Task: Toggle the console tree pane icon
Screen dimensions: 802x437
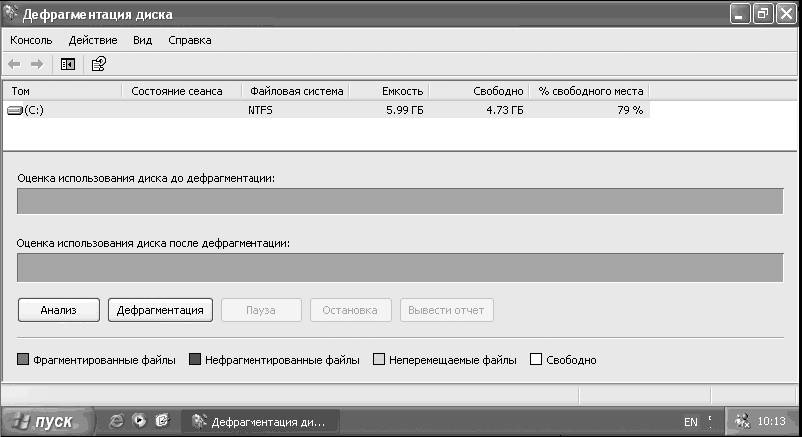Action: pyautogui.click(x=68, y=64)
